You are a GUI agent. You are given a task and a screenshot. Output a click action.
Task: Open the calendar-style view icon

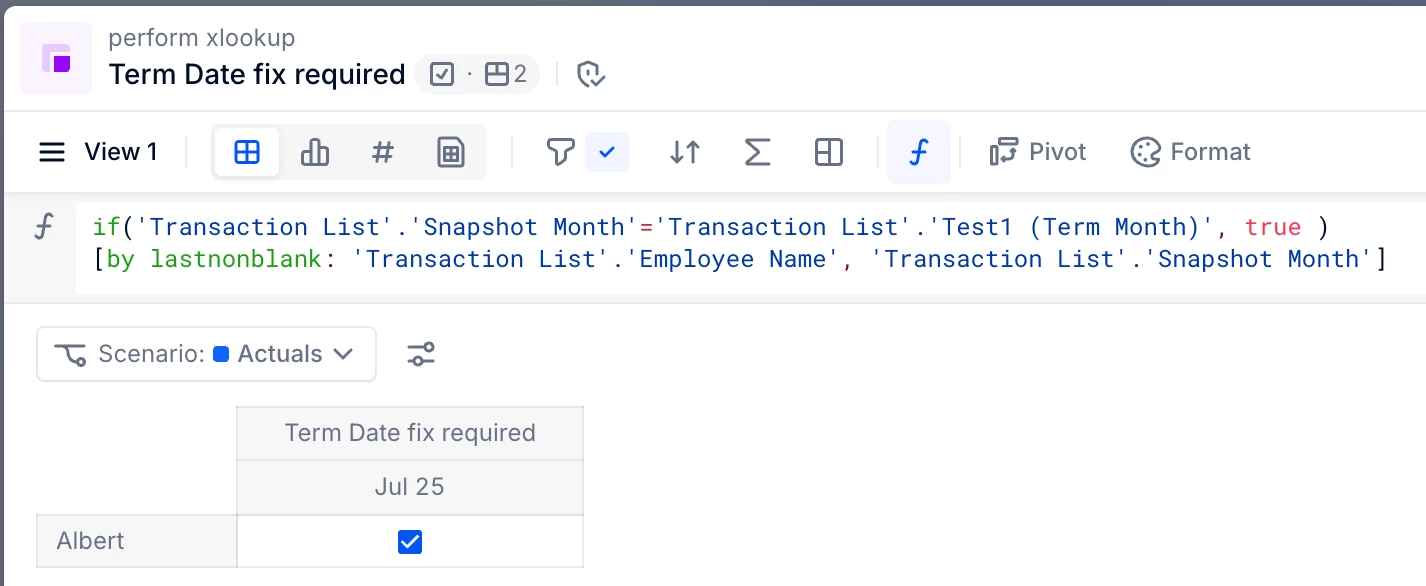451,152
